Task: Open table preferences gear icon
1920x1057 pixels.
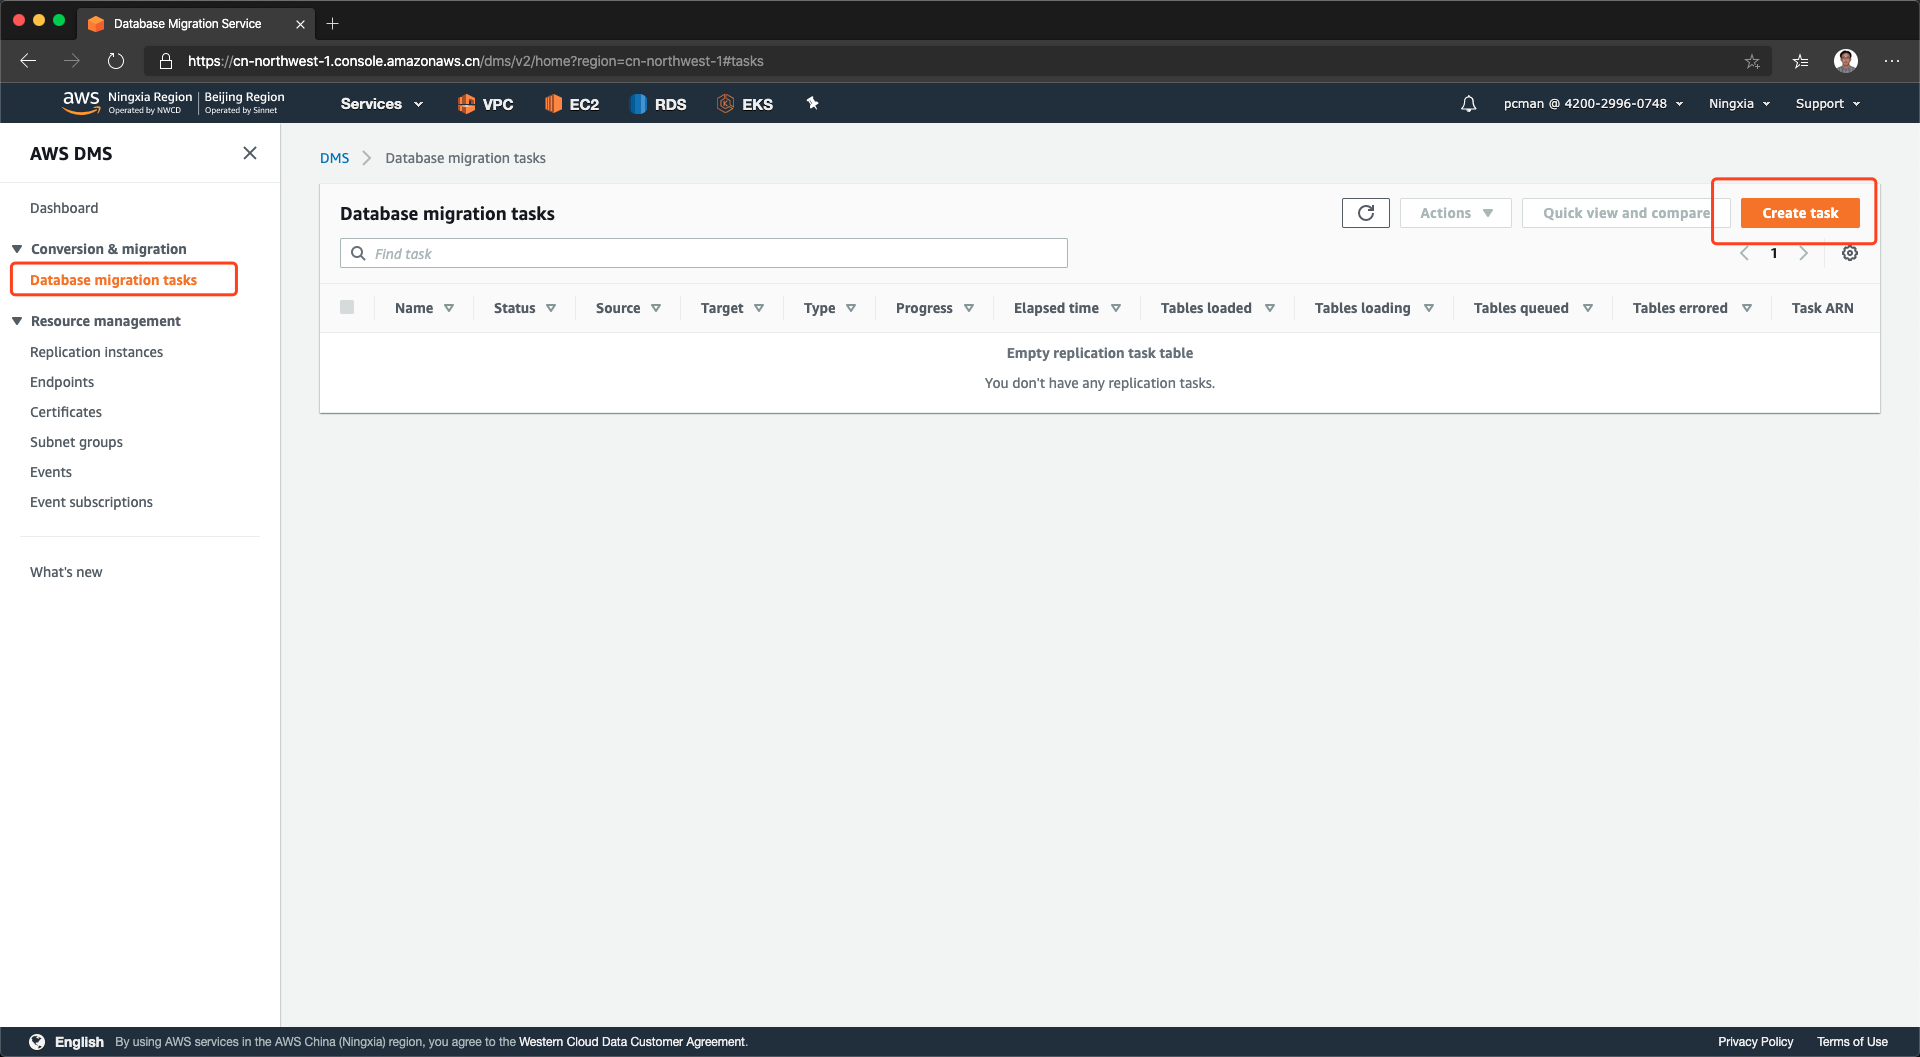Action: 1849,253
